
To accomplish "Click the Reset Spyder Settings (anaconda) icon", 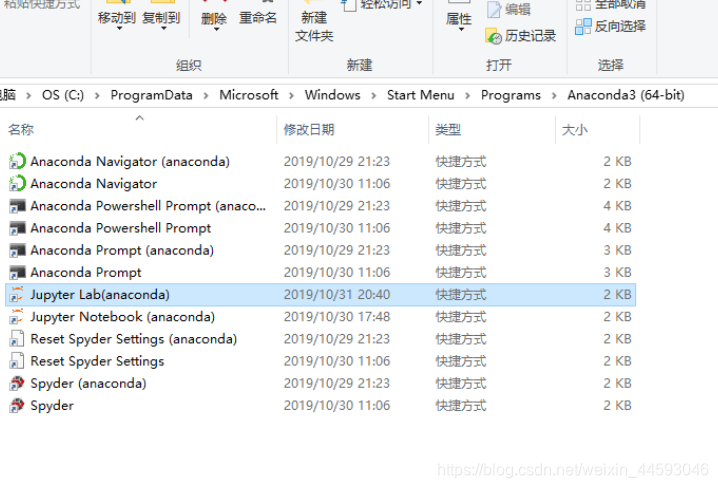I will pos(16,339).
